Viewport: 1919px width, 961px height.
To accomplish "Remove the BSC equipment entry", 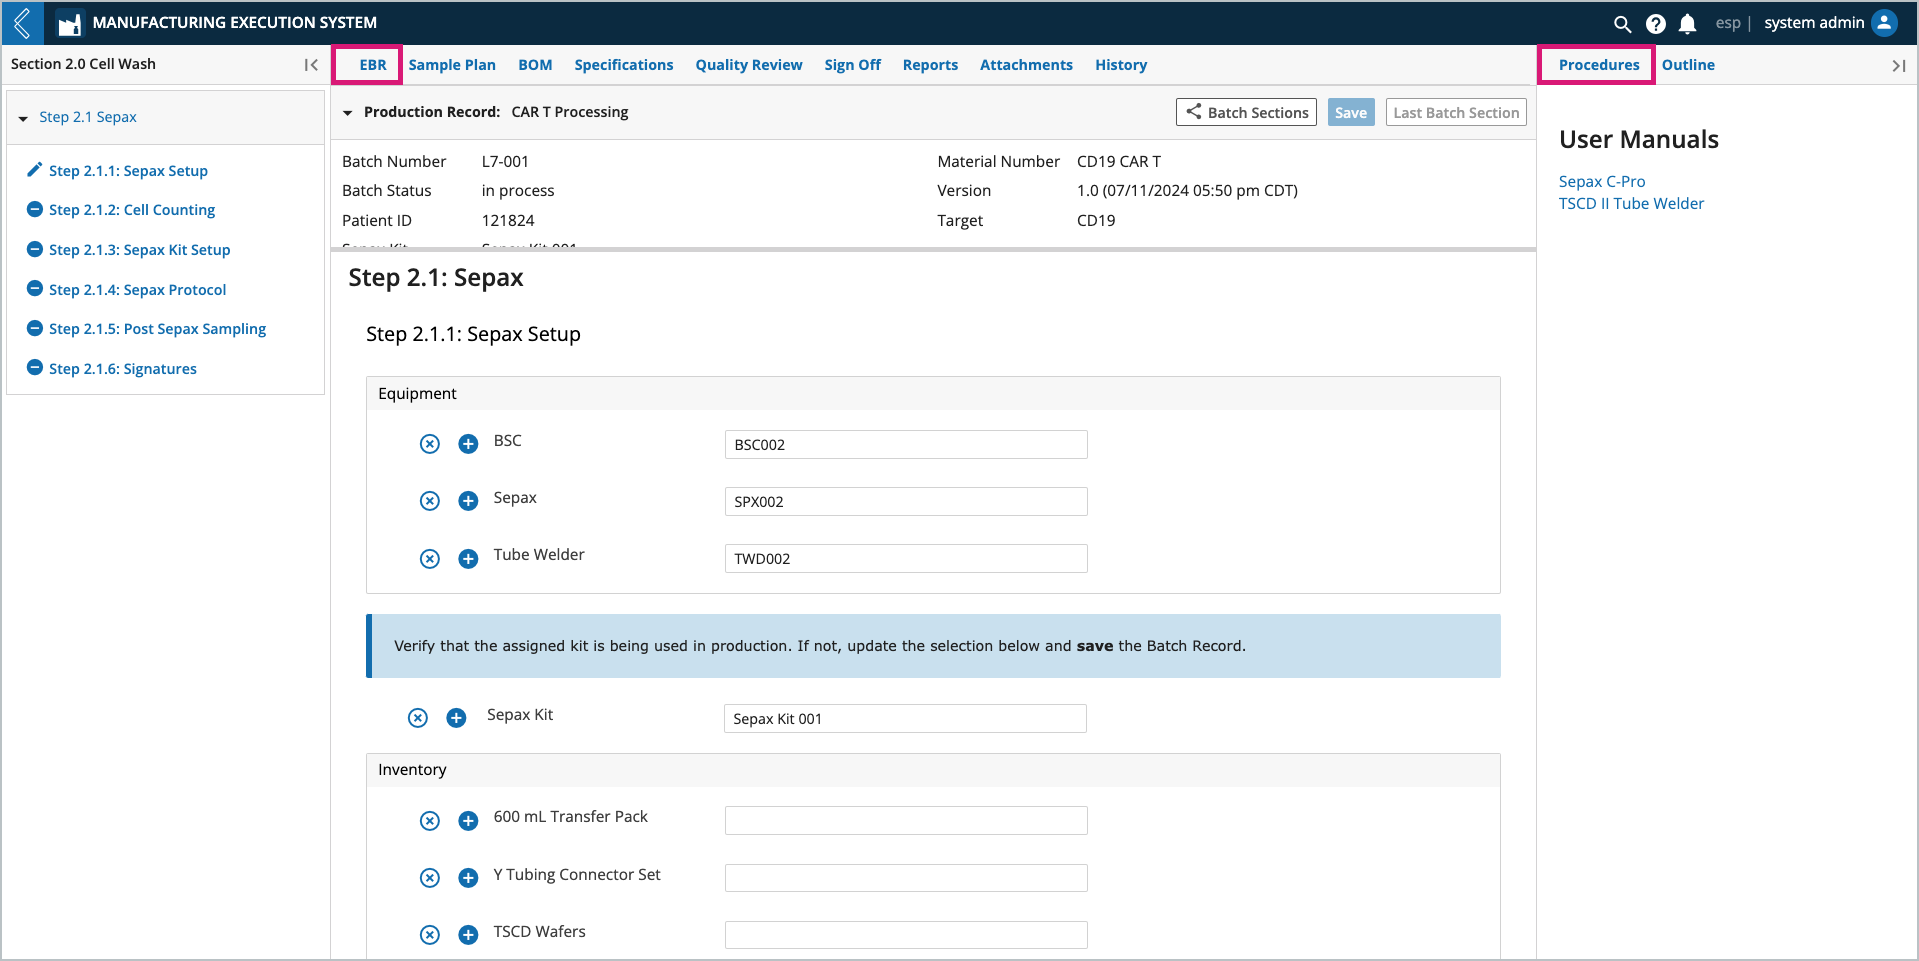I will coord(430,444).
